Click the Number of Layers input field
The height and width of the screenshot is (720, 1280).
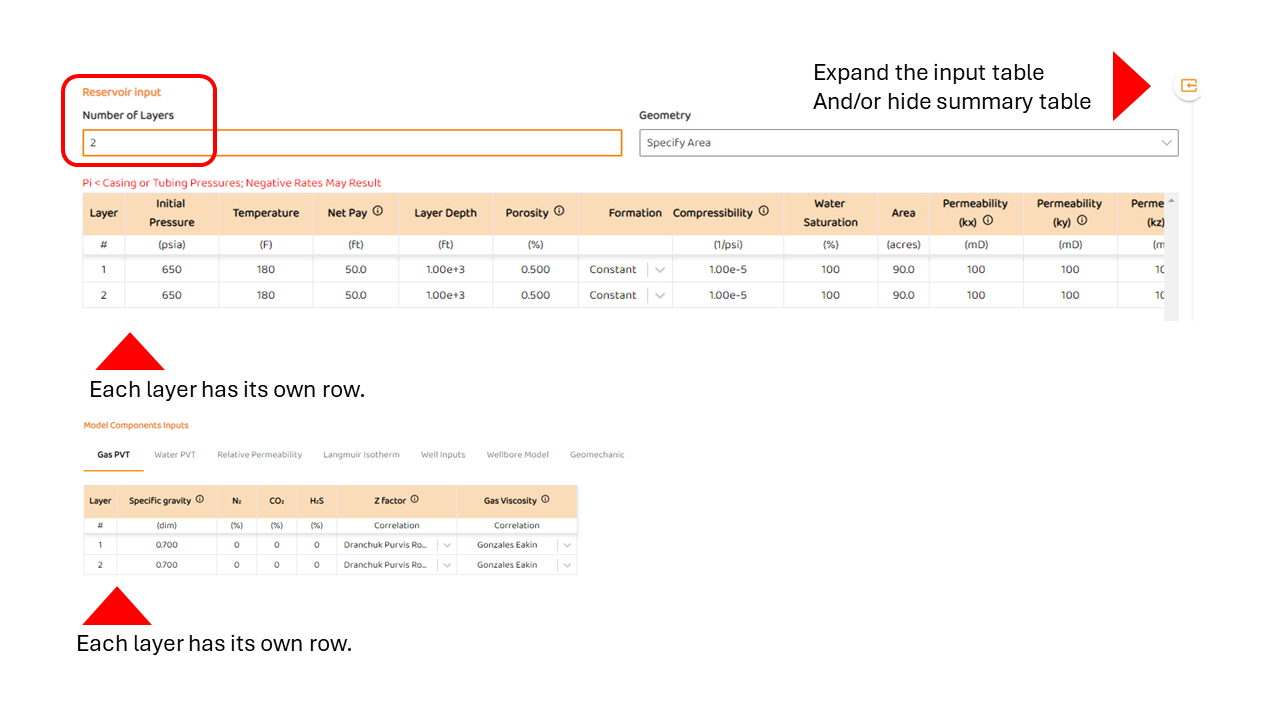[352, 143]
